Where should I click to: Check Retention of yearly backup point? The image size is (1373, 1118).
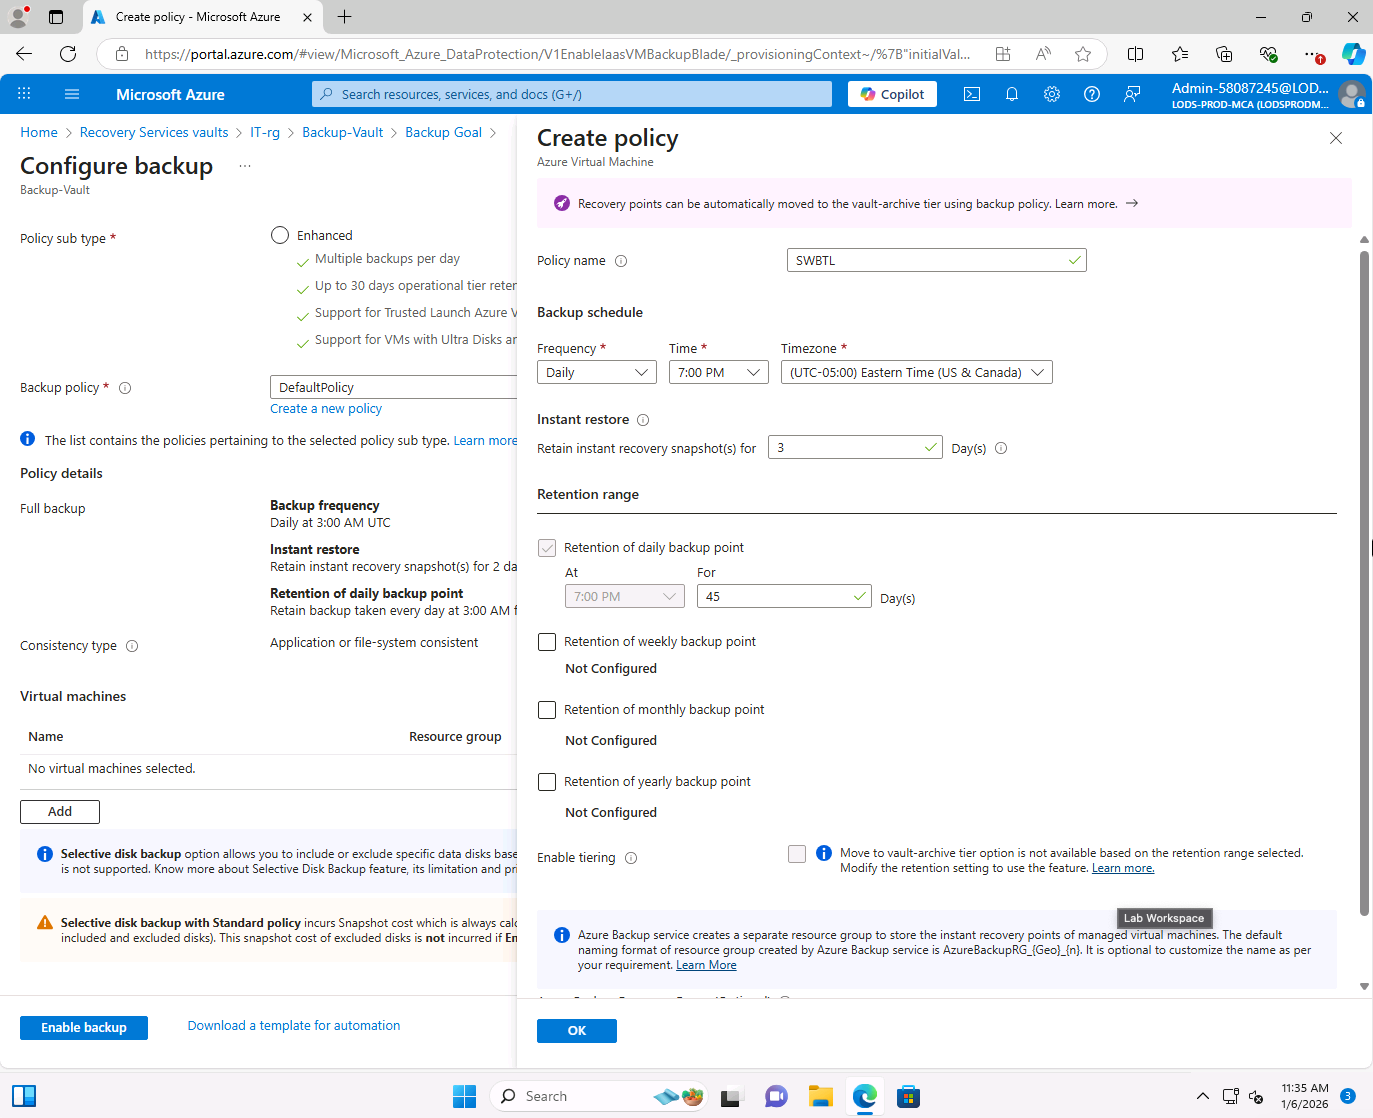click(547, 782)
